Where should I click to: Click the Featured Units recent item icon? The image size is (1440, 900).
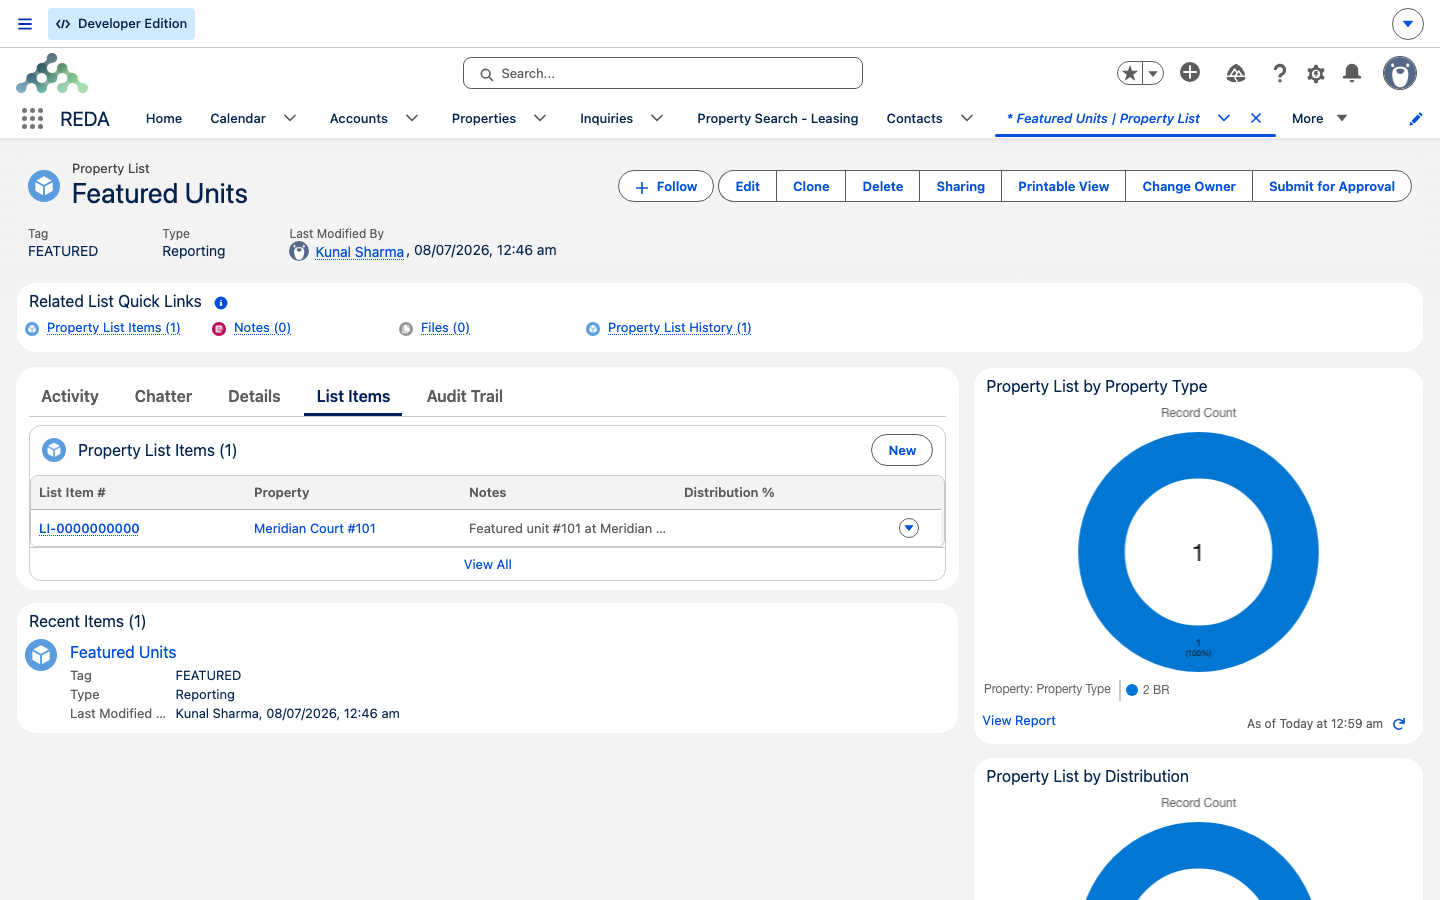click(x=41, y=655)
